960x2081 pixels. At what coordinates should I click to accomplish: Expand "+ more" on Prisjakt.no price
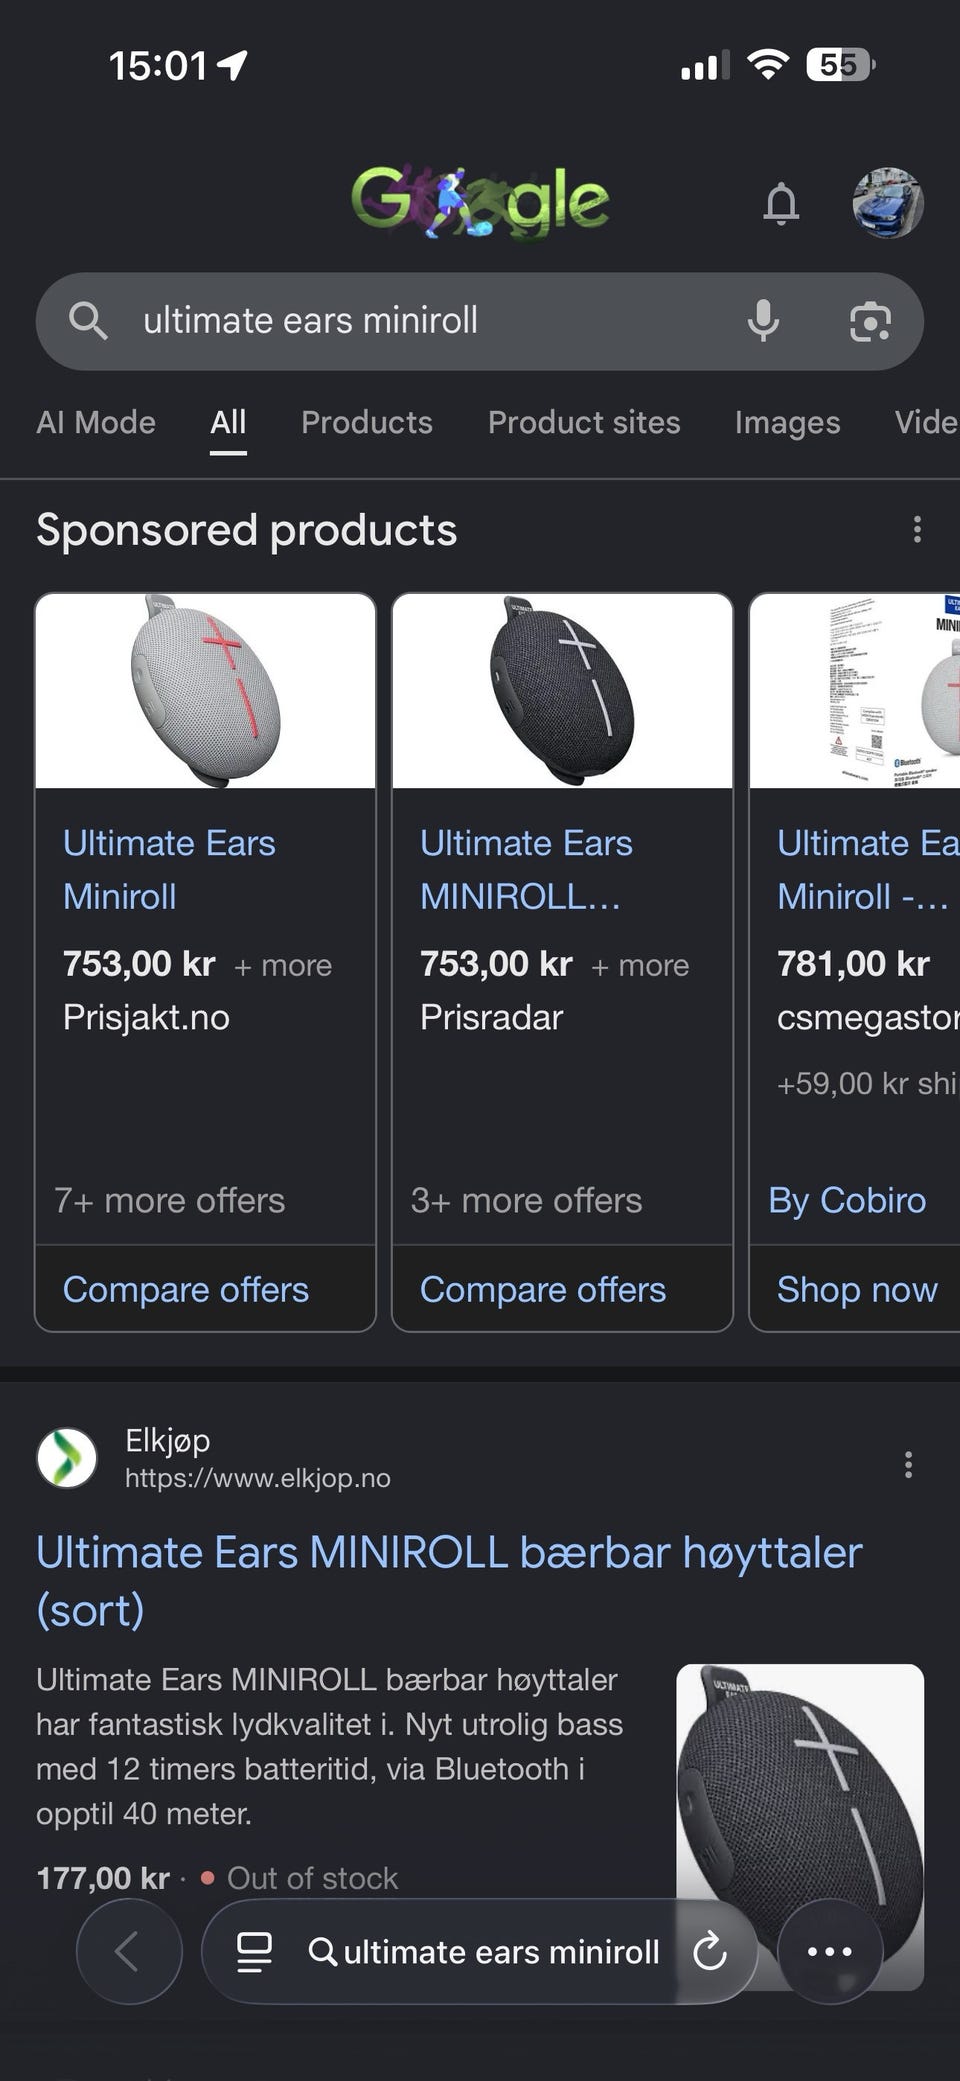[x=283, y=966]
